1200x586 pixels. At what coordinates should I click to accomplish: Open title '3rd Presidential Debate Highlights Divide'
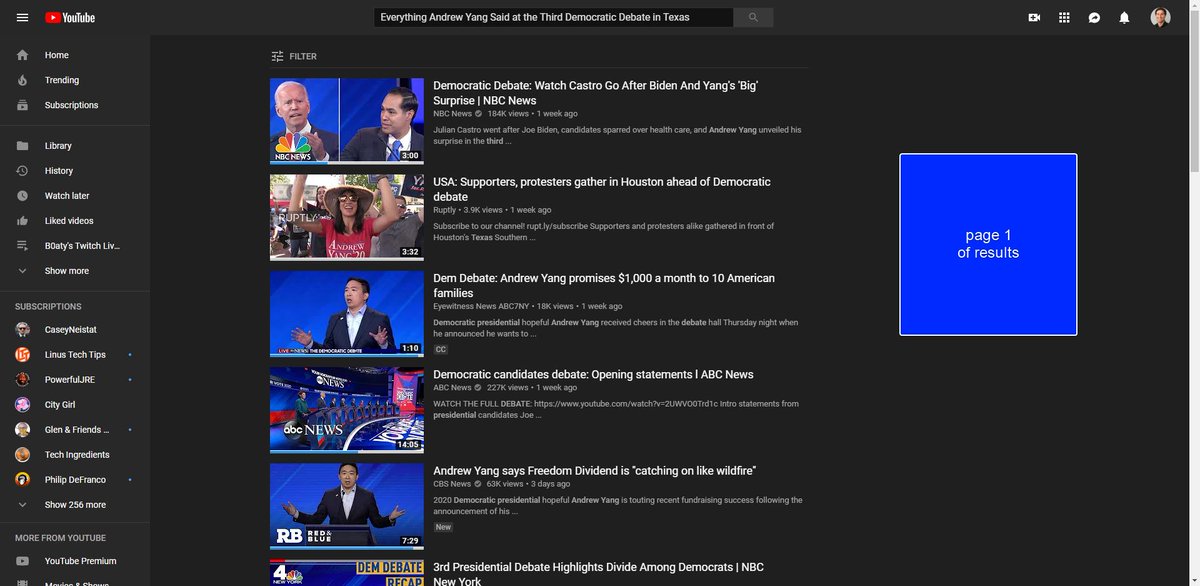click(x=598, y=574)
